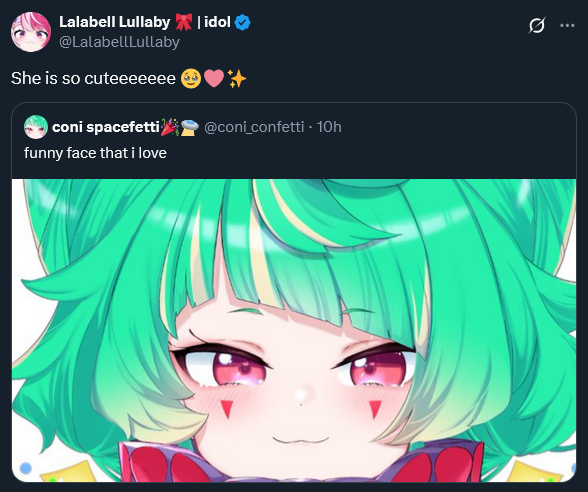
Task: Click the teary-eyed face emoji
Action: point(191,78)
